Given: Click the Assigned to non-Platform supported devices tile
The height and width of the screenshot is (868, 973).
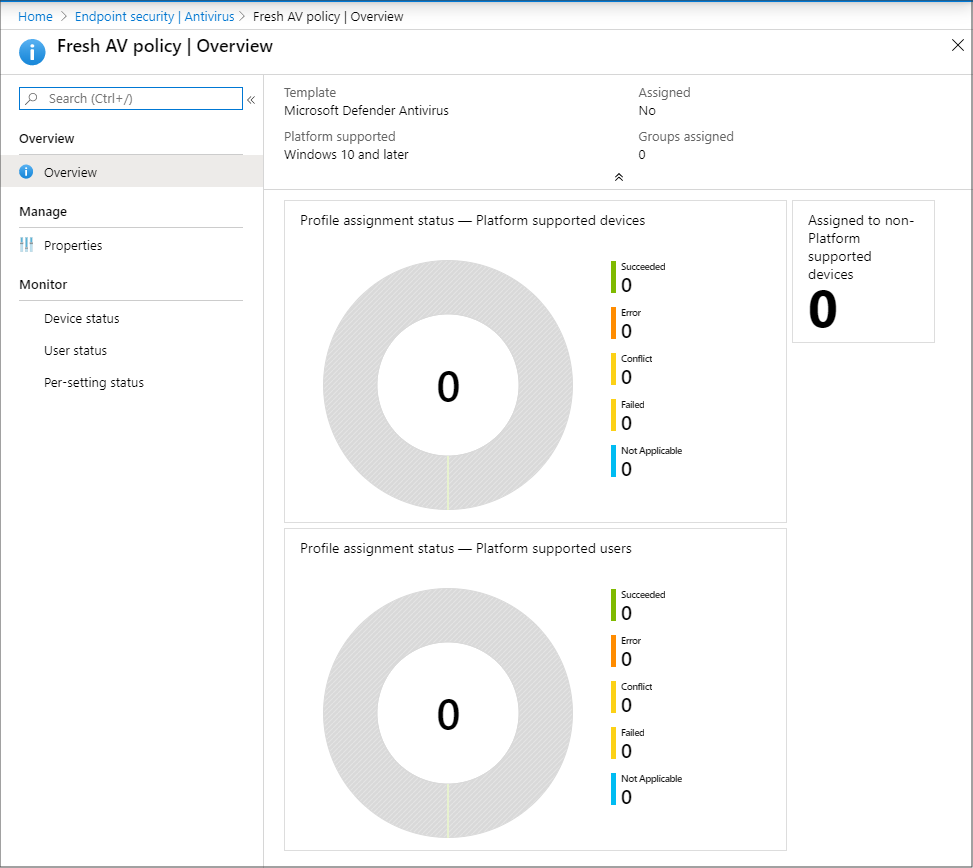Looking at the screenshot, I should tap(863, 271).
